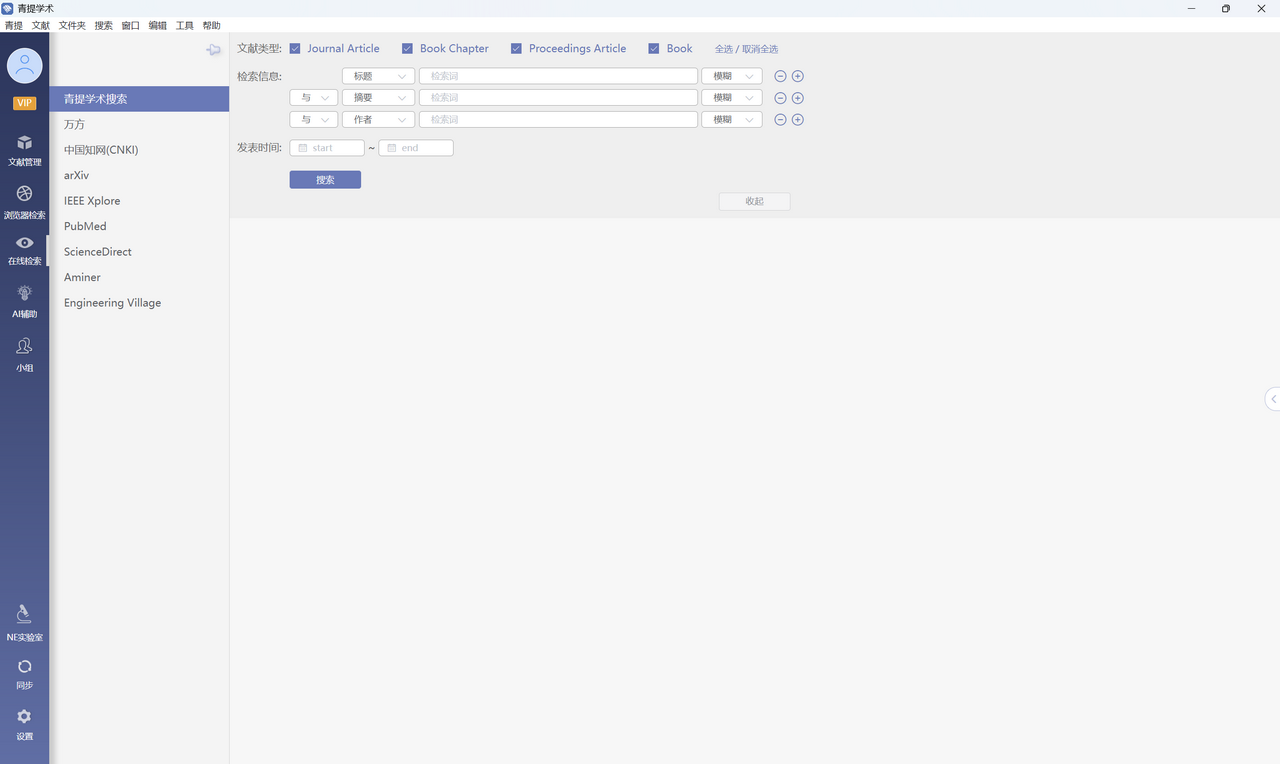This screenshot has width=1280, height=764.
Task: Click the 搜索 button to run the search
Action: (x=325, y=179)
